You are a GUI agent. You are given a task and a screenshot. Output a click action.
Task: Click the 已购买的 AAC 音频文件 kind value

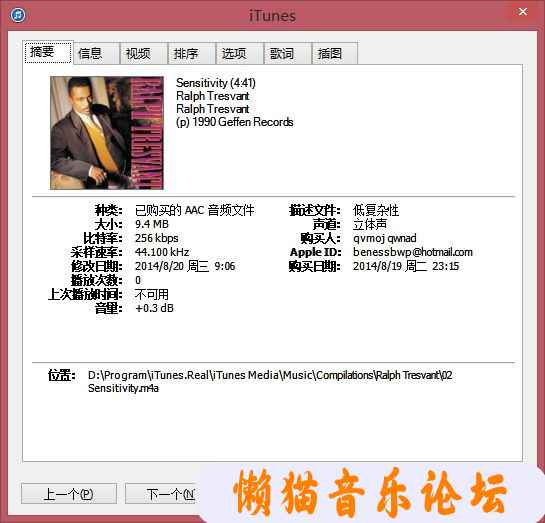click(x=194, y=210)
